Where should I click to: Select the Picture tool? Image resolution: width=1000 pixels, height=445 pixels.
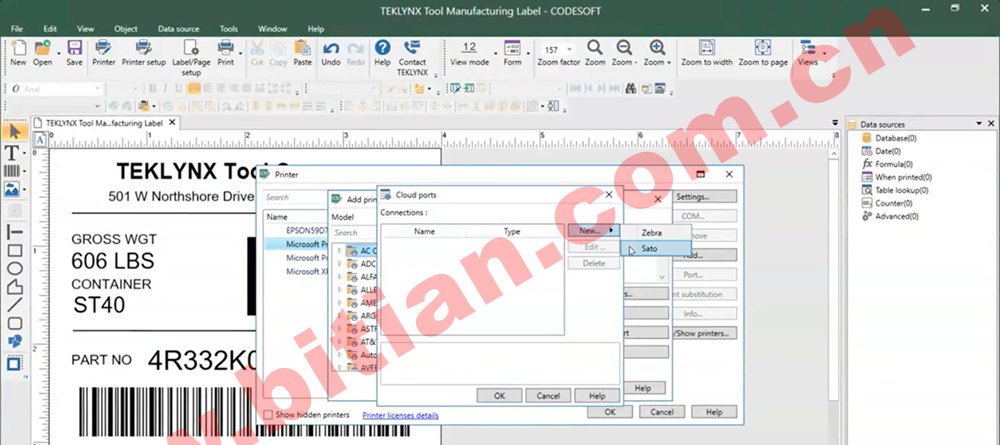(11, 189)
